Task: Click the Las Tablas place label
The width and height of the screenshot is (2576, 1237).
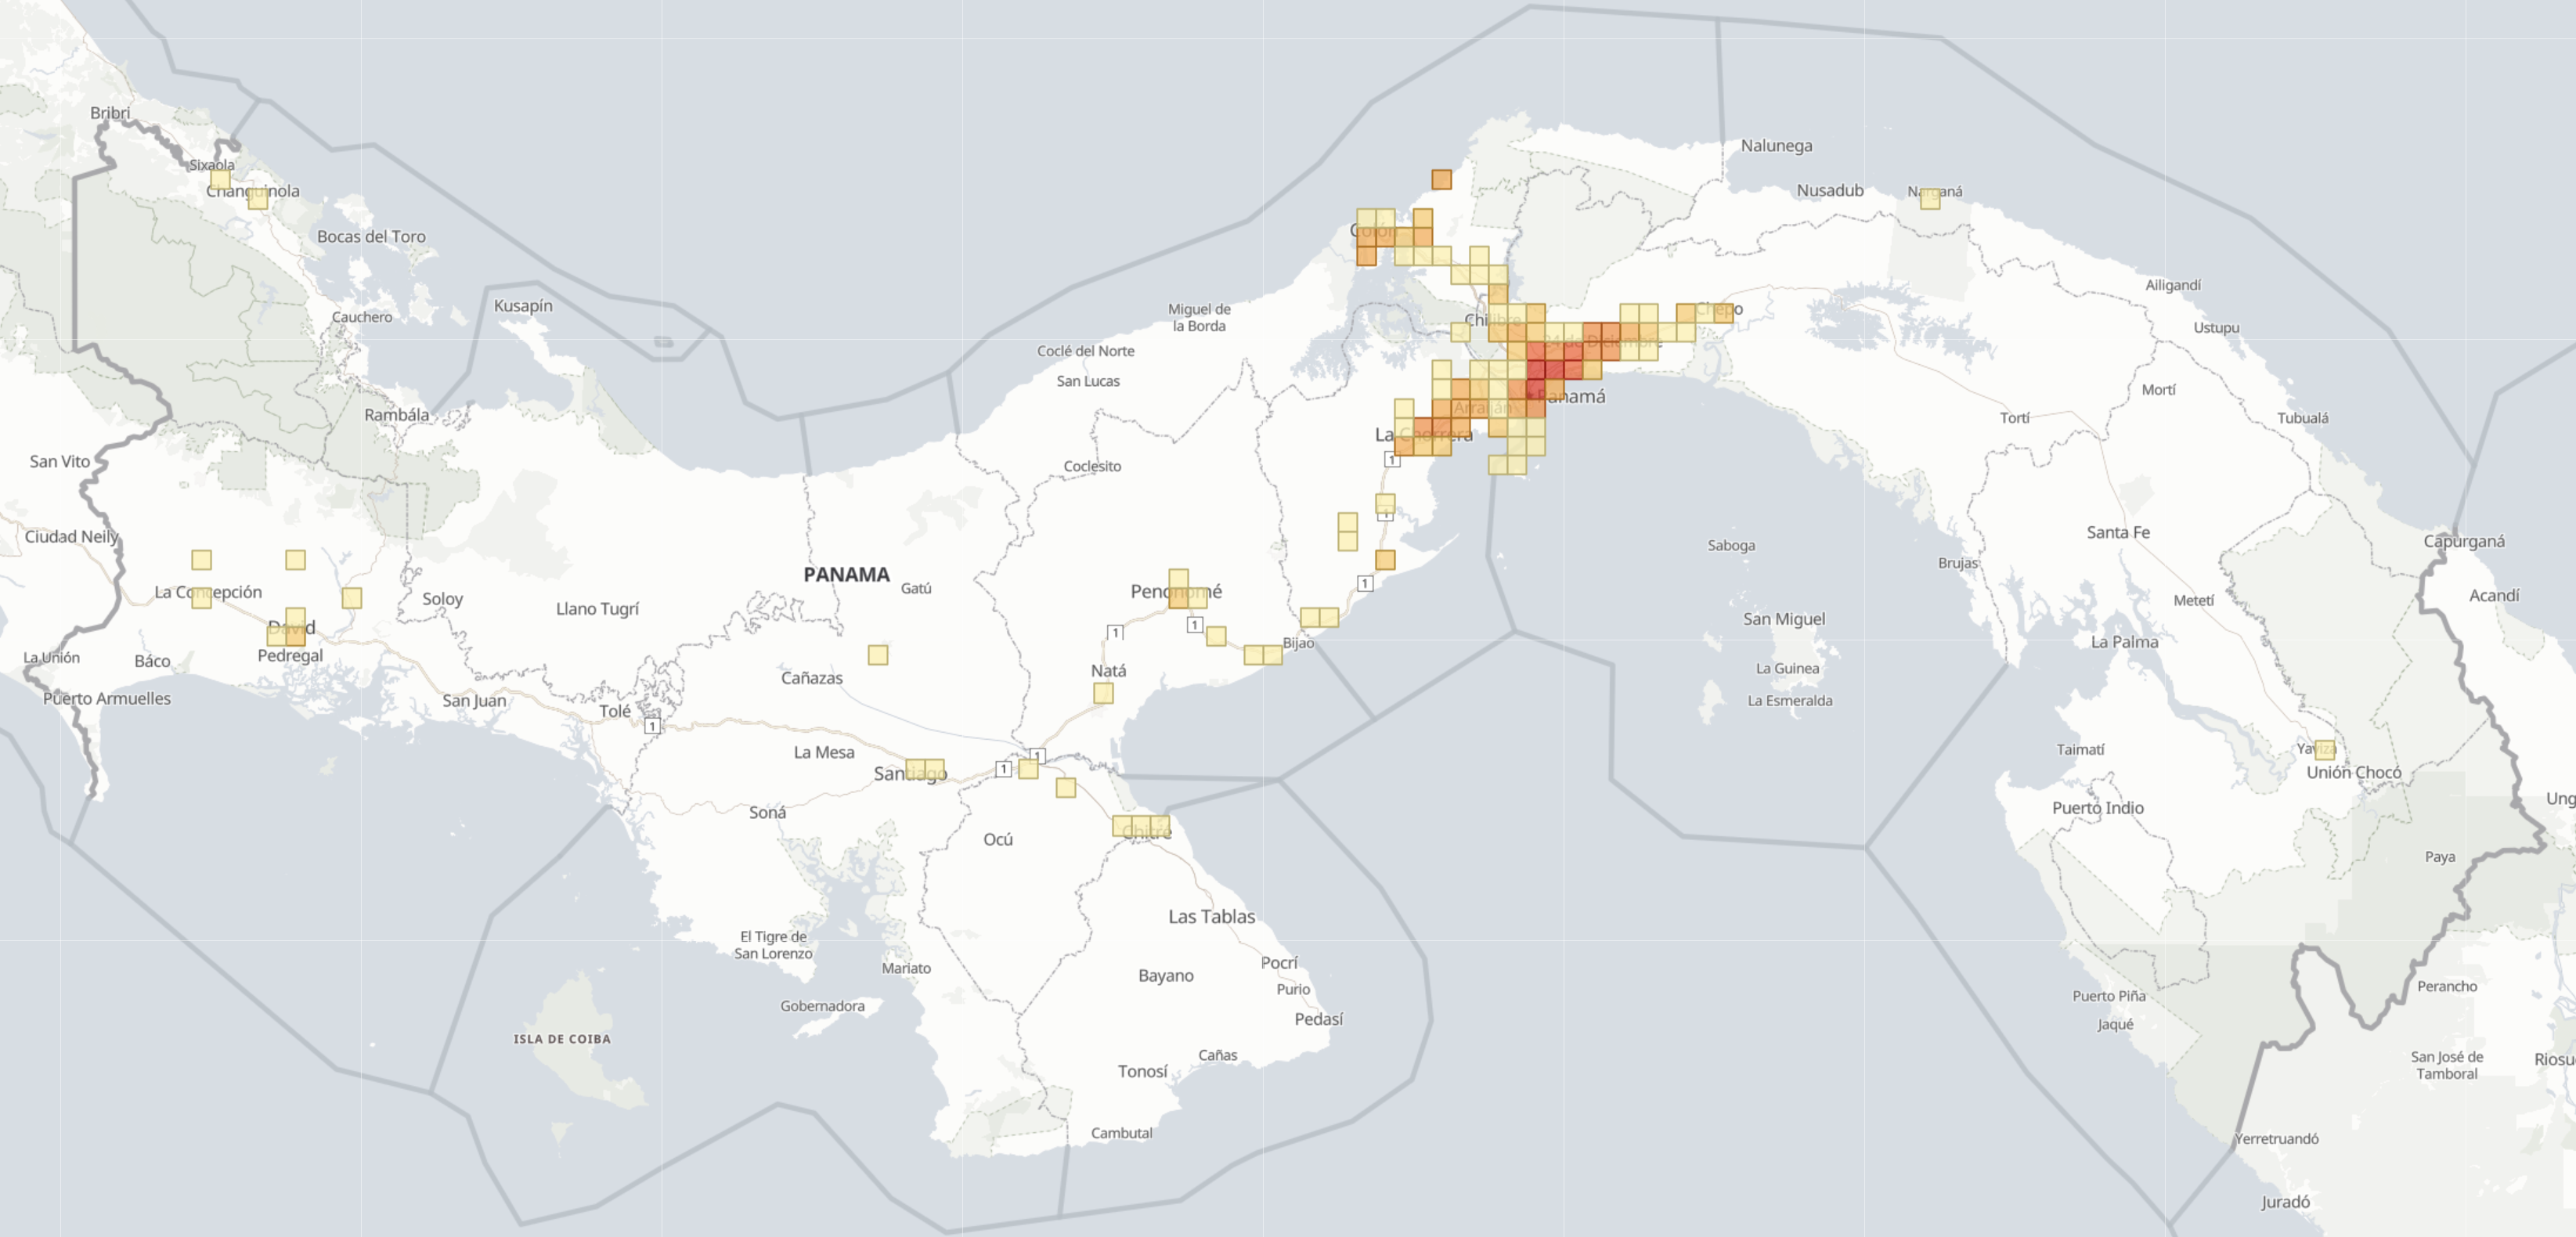Action: 1212,916
